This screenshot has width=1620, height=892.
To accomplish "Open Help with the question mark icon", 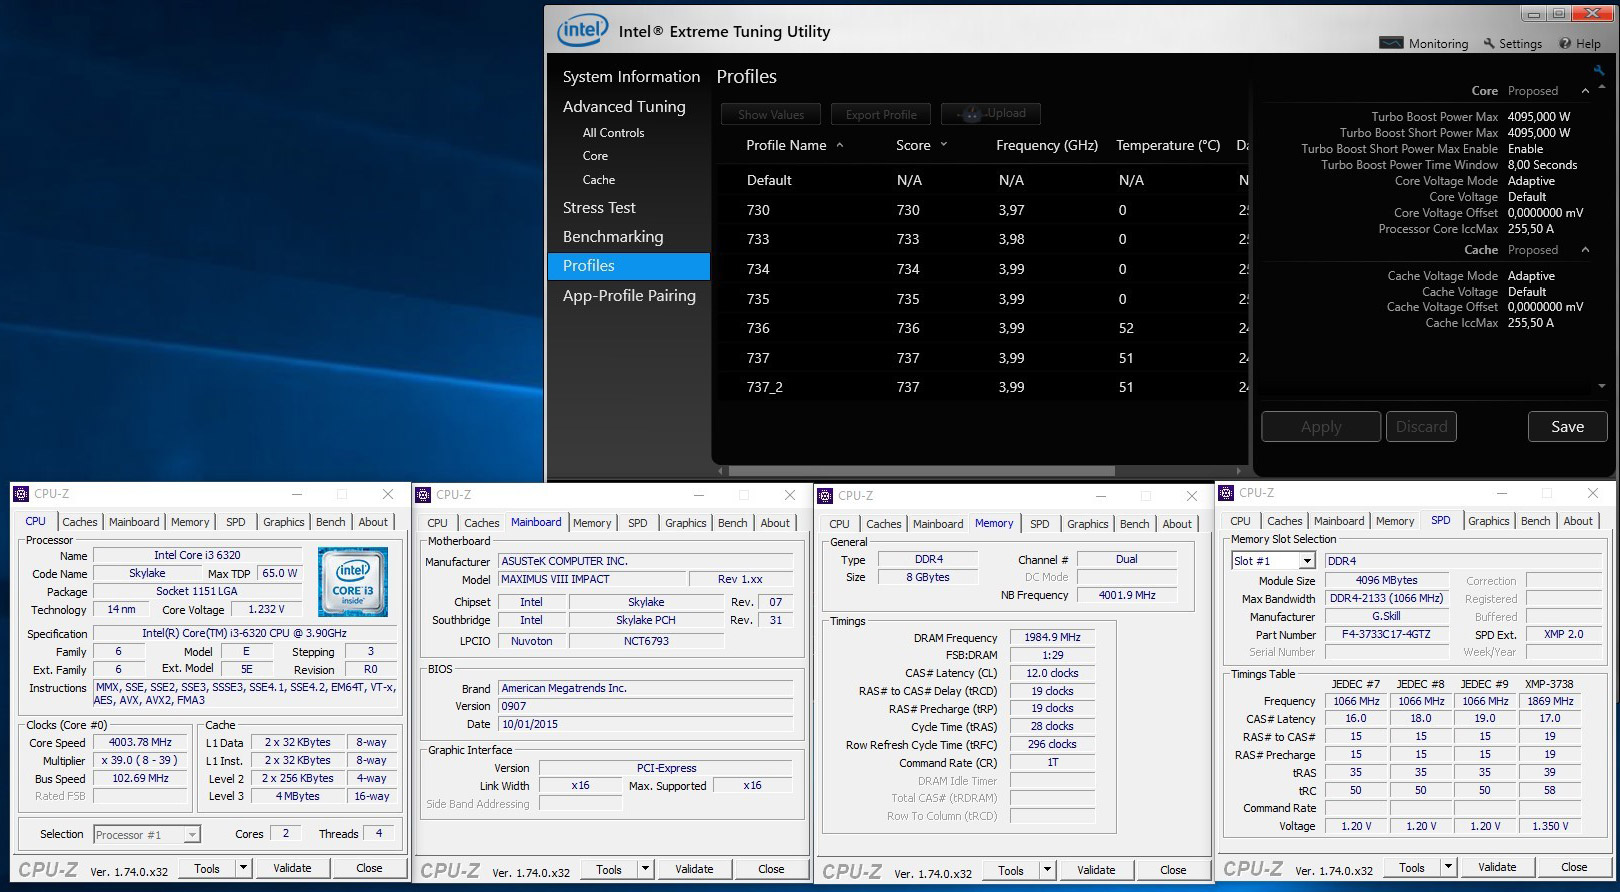I will [x=1563, y=44].
